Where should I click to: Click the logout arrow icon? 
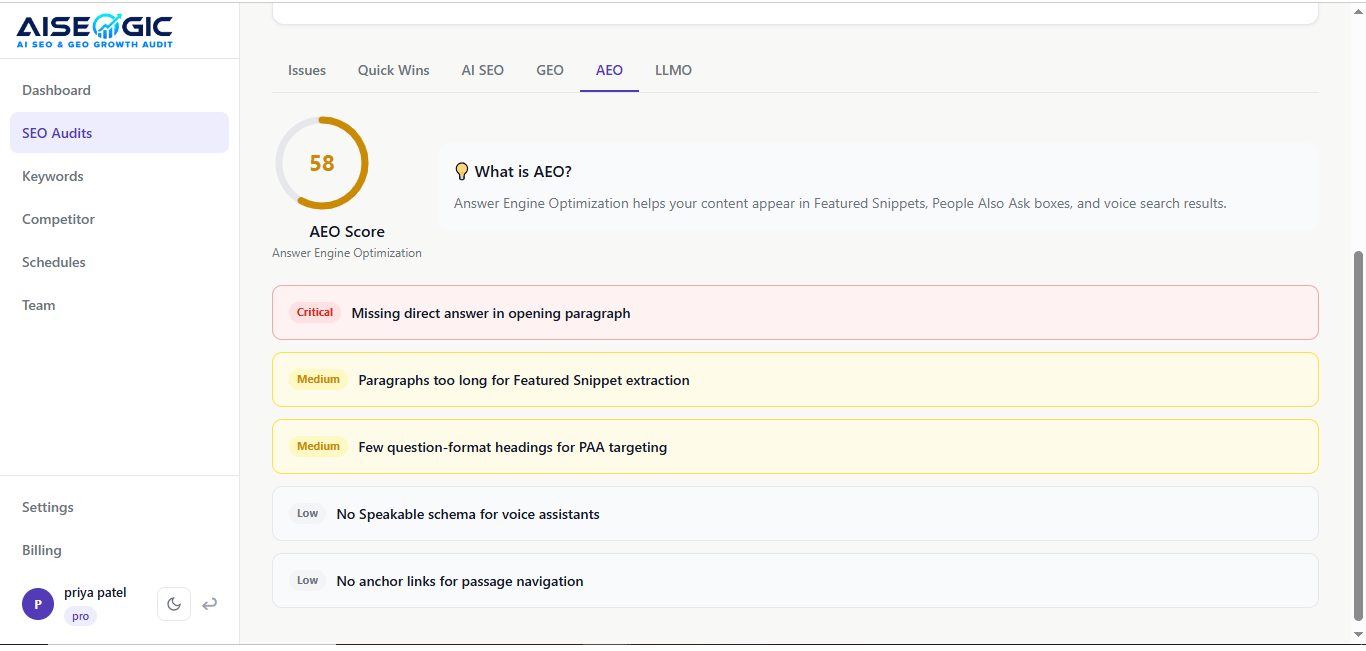point(210,604)
